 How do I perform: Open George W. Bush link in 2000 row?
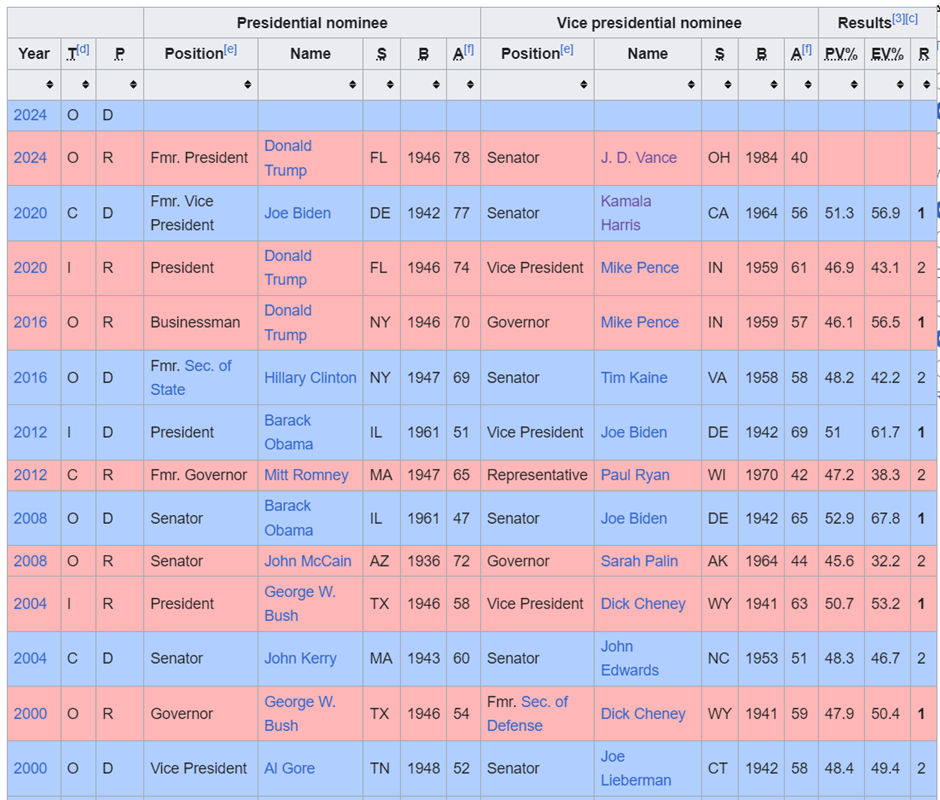pyautogui.click(x=300, y=714)
